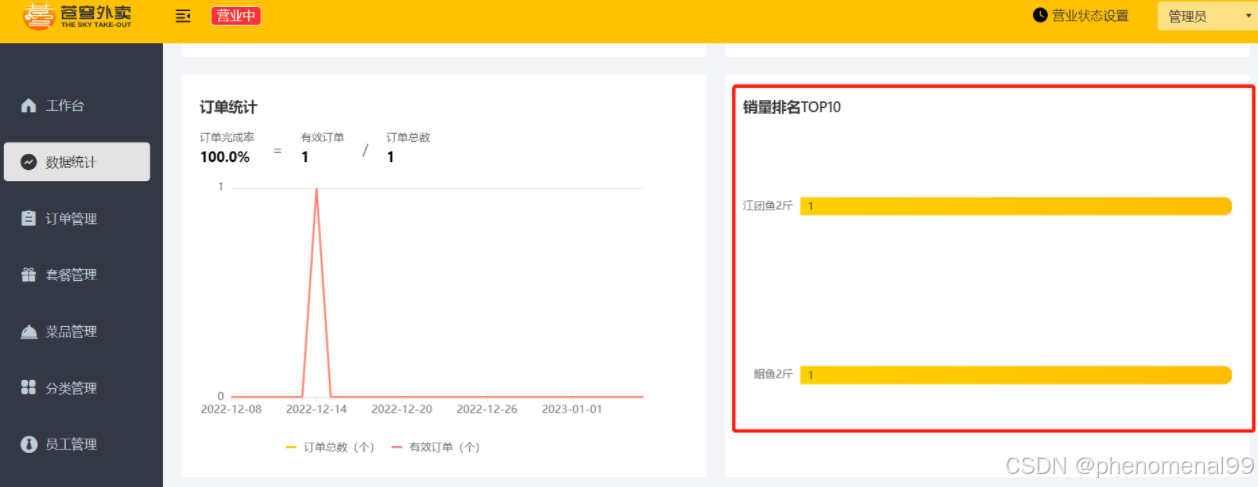Click the 苍穹外卖 logo
Image resolution: width=1258 pixels, height=487 pixels.
(78, 16)
